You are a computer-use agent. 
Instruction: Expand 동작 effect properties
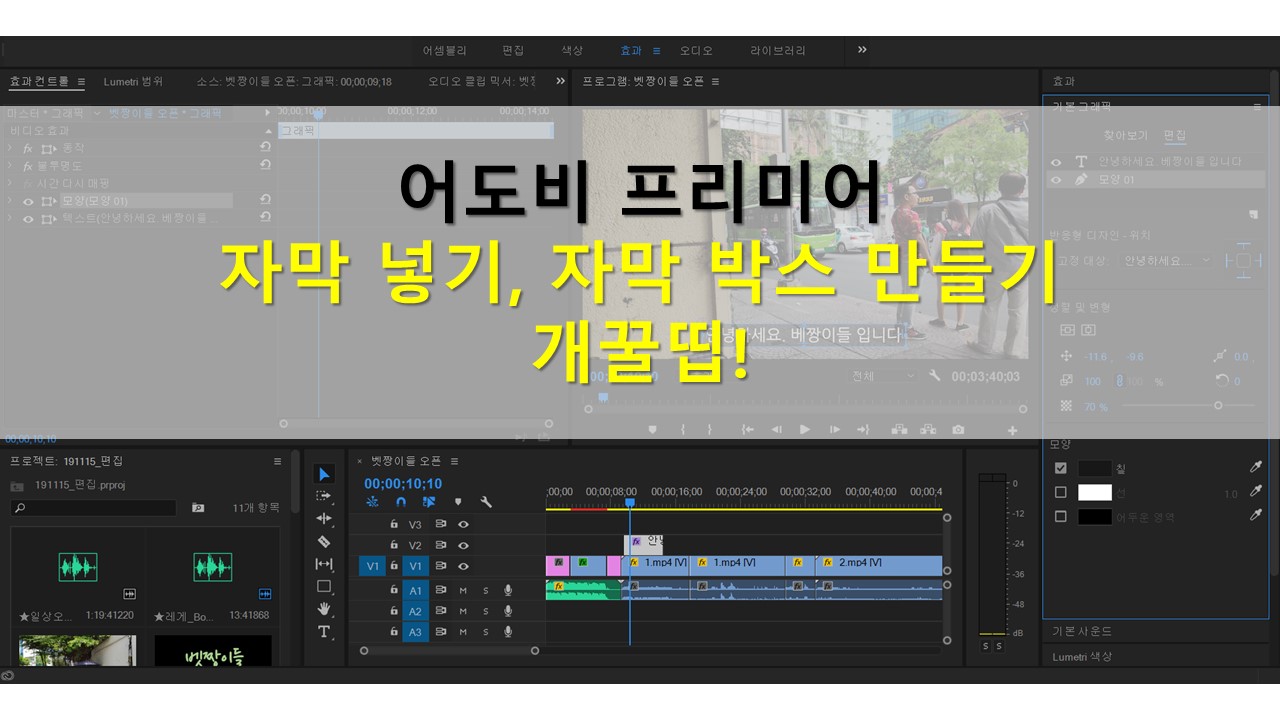point(10,147)
